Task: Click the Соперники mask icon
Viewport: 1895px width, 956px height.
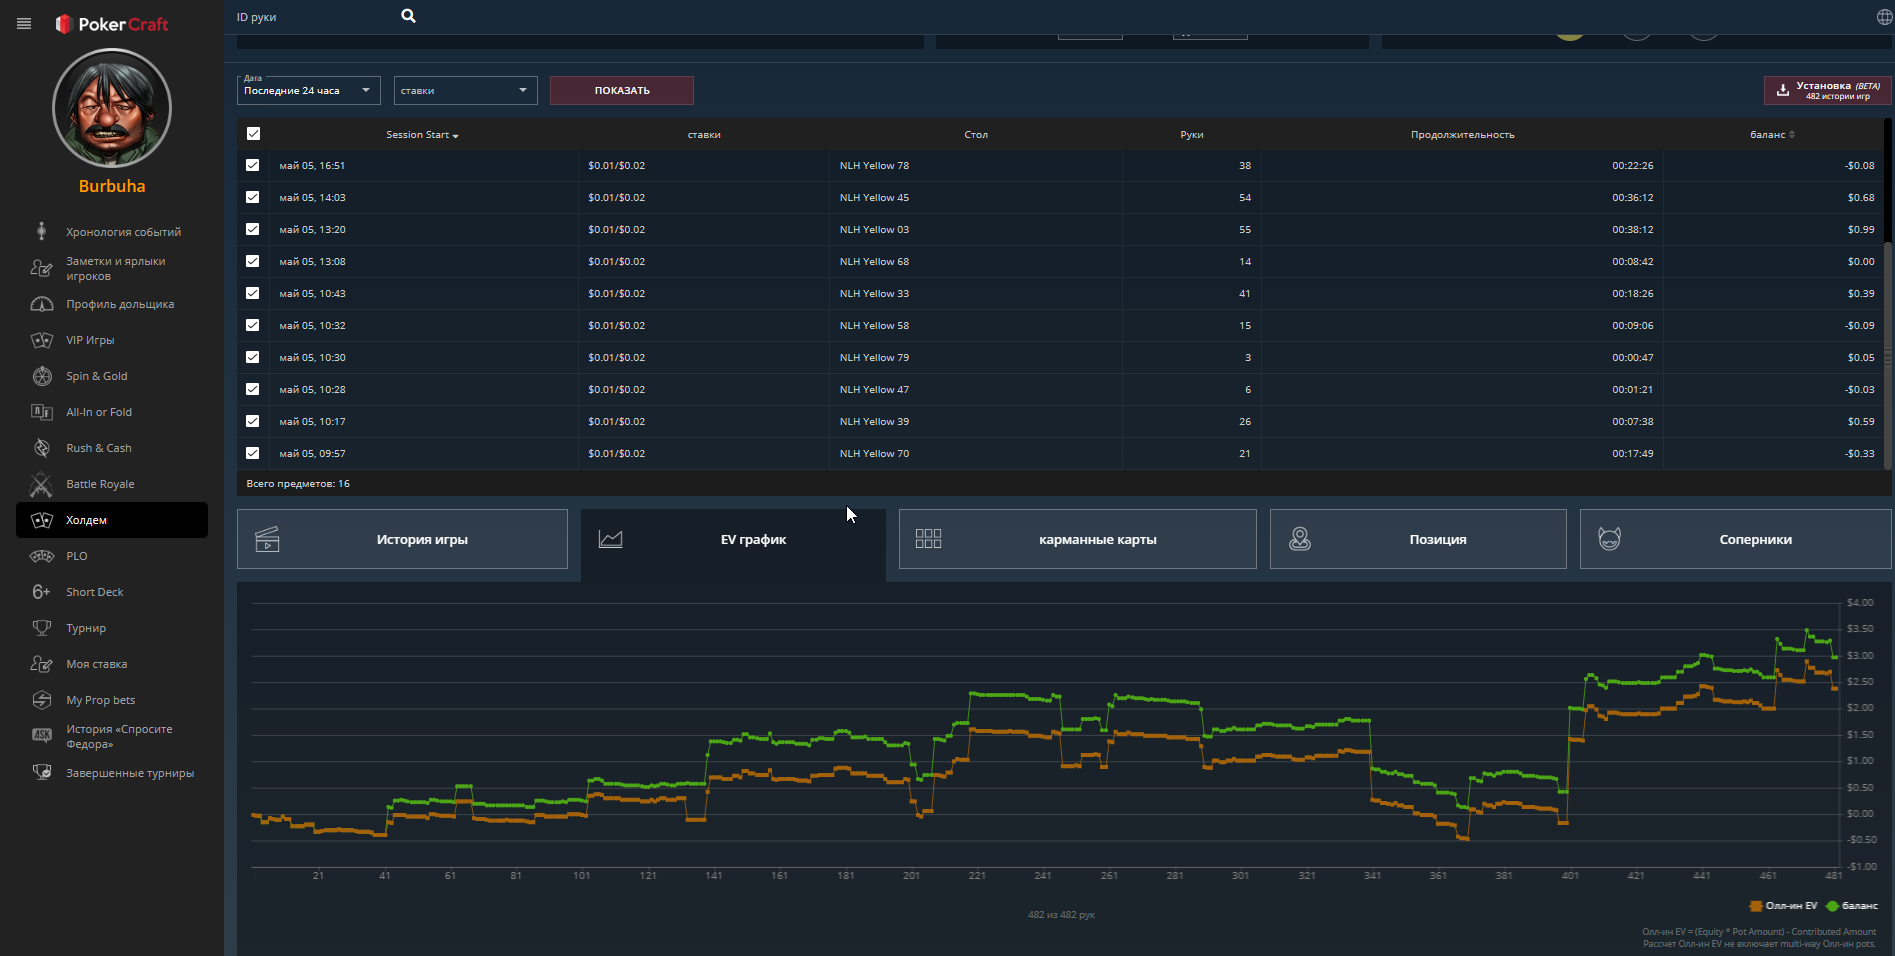Action: (x=1609, y=539)
